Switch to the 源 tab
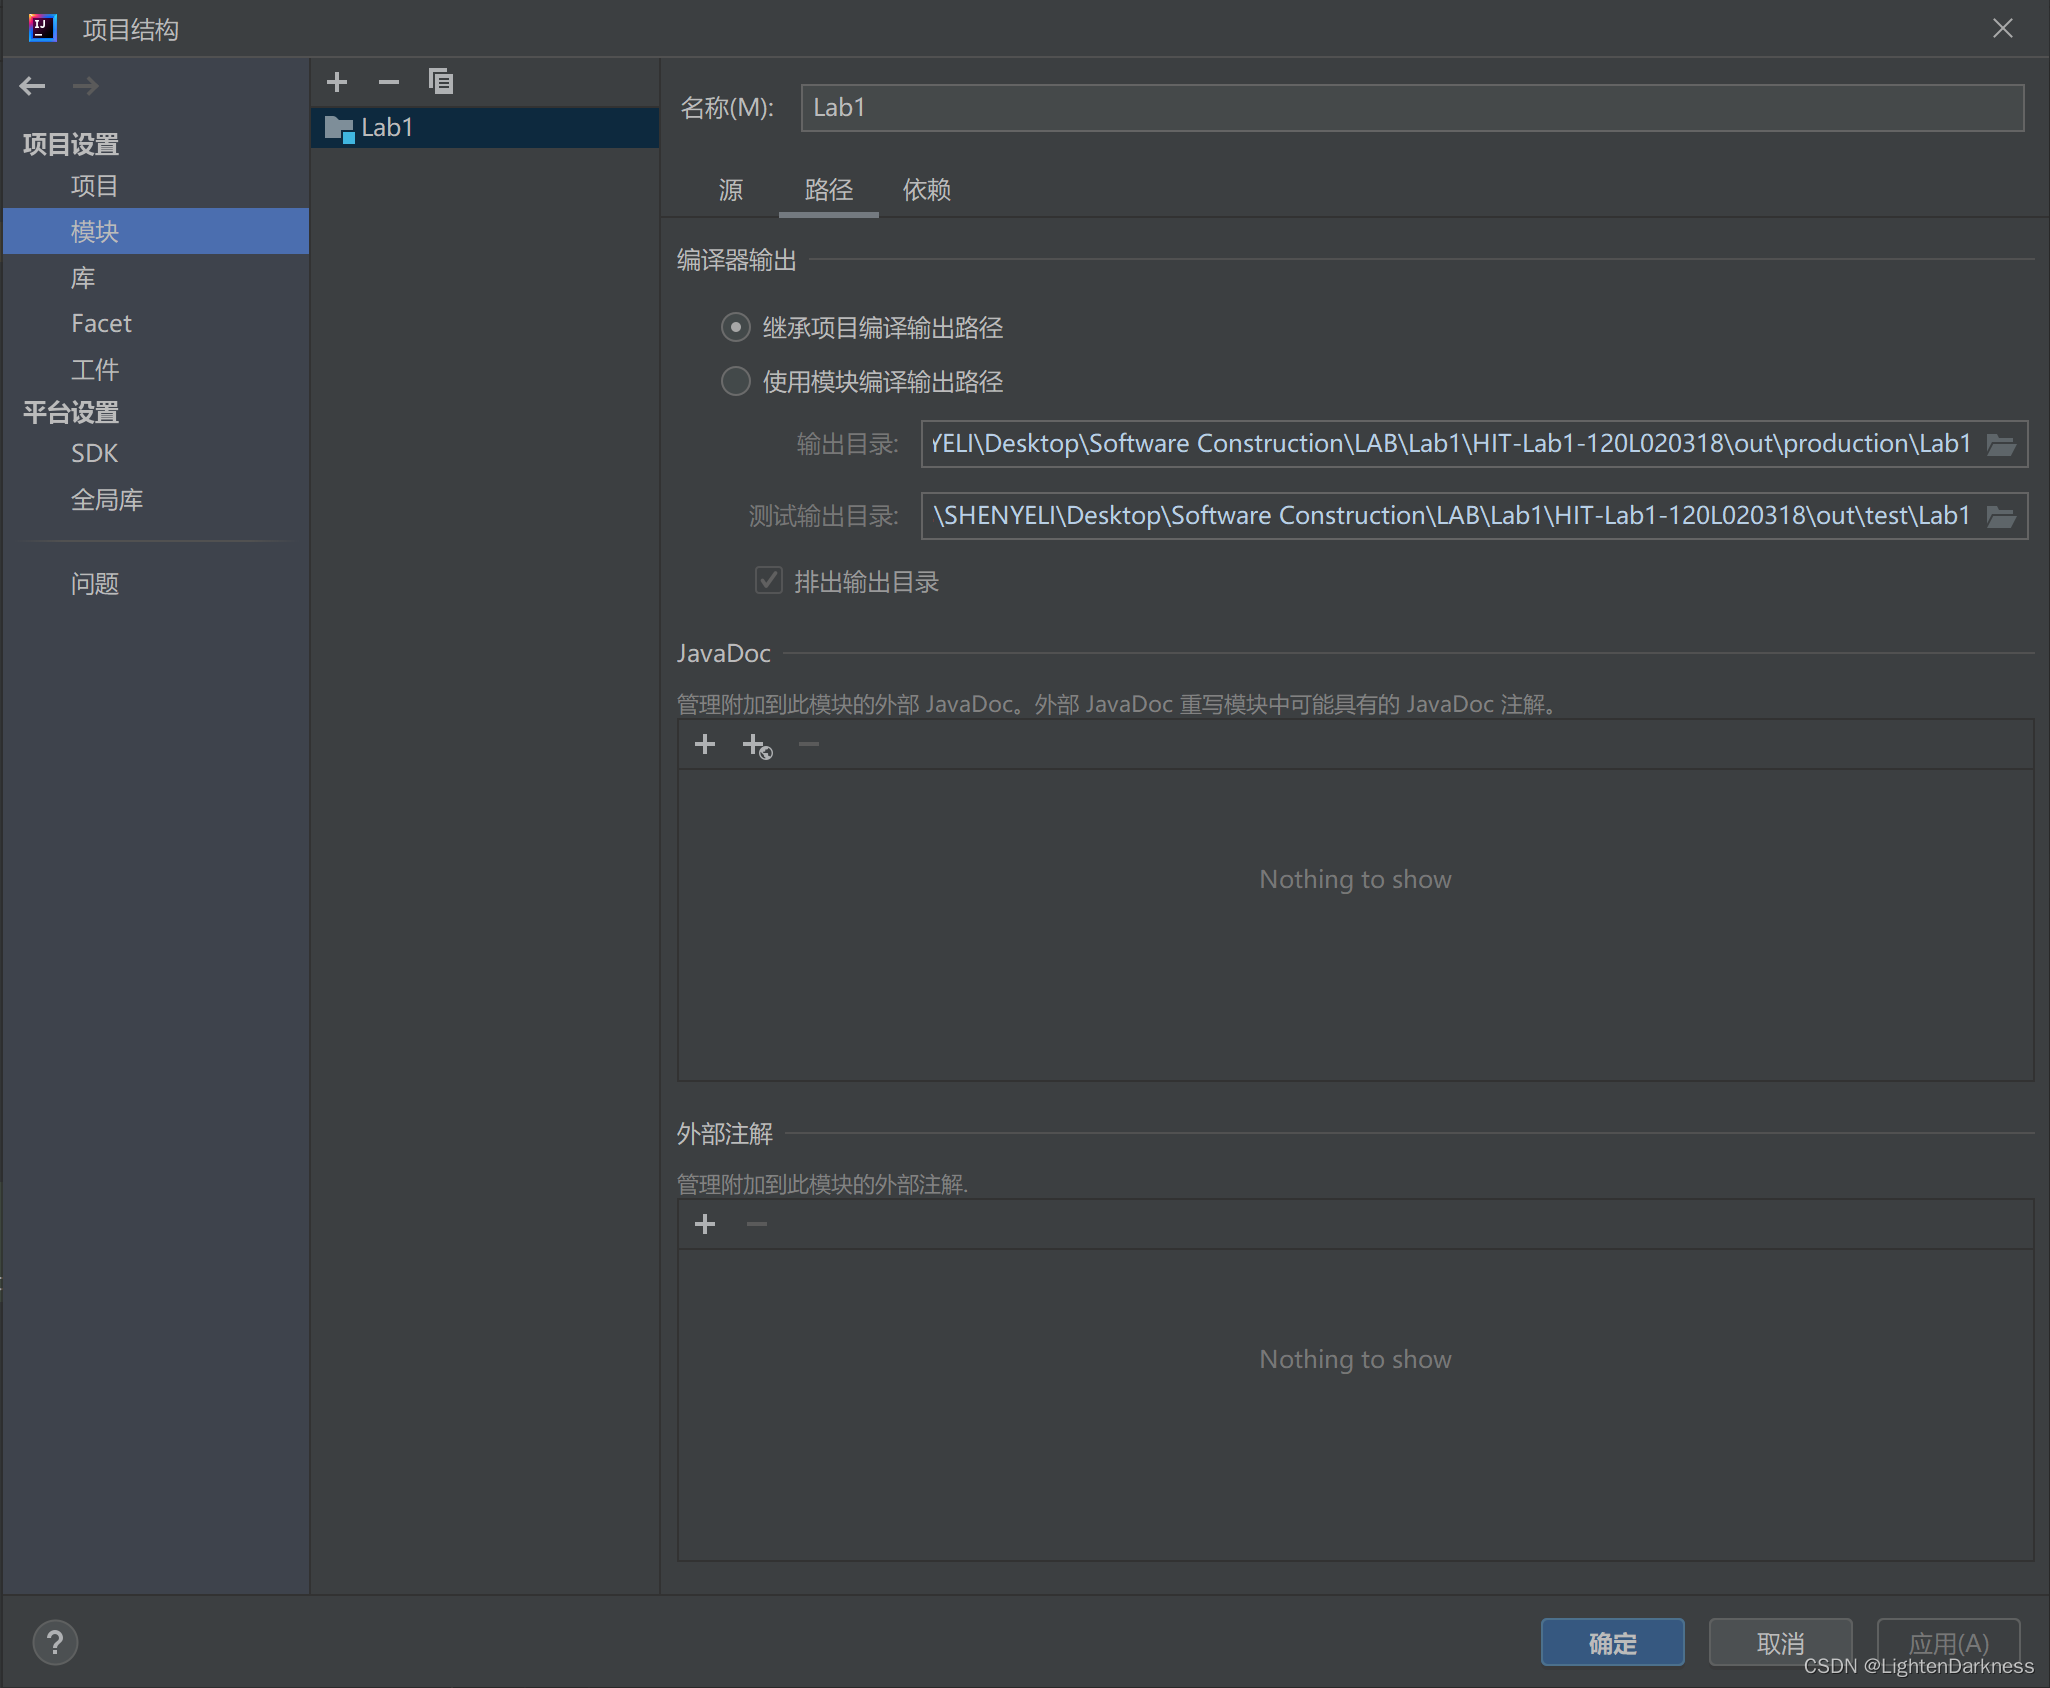The image size is (2050, 1688). click(731, 190)
